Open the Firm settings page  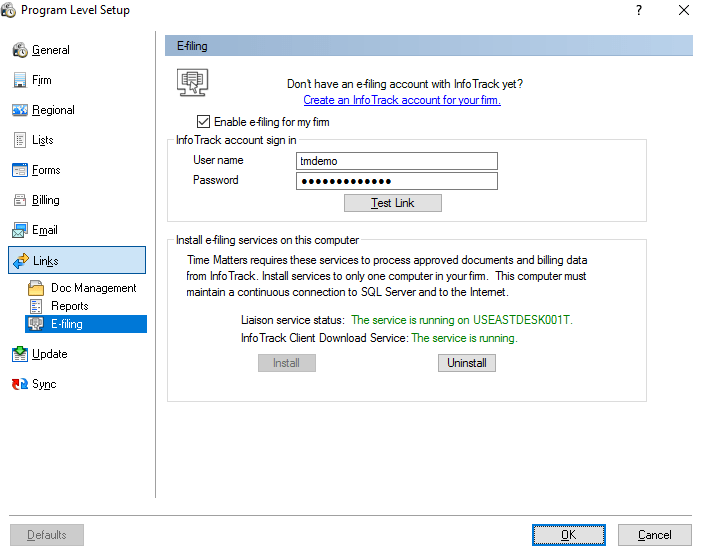42,80
